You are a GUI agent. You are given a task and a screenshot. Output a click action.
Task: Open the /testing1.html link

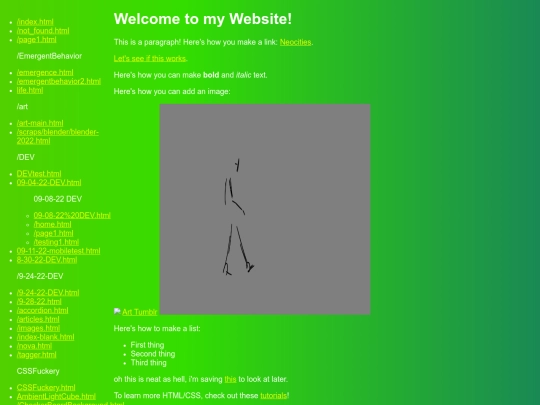(x=56, y=242)
